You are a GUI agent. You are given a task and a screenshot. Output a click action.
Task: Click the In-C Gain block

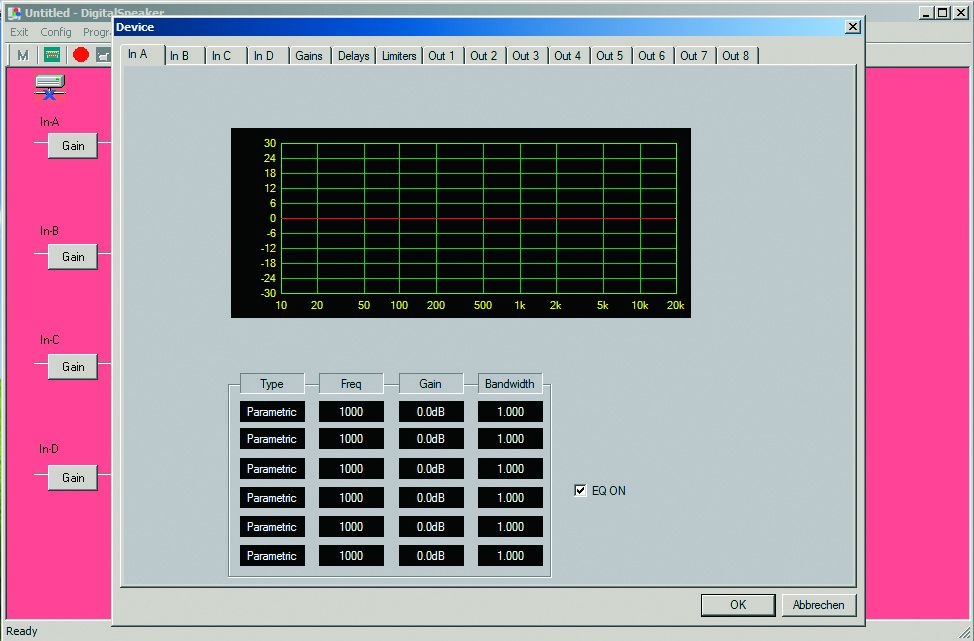73,367
